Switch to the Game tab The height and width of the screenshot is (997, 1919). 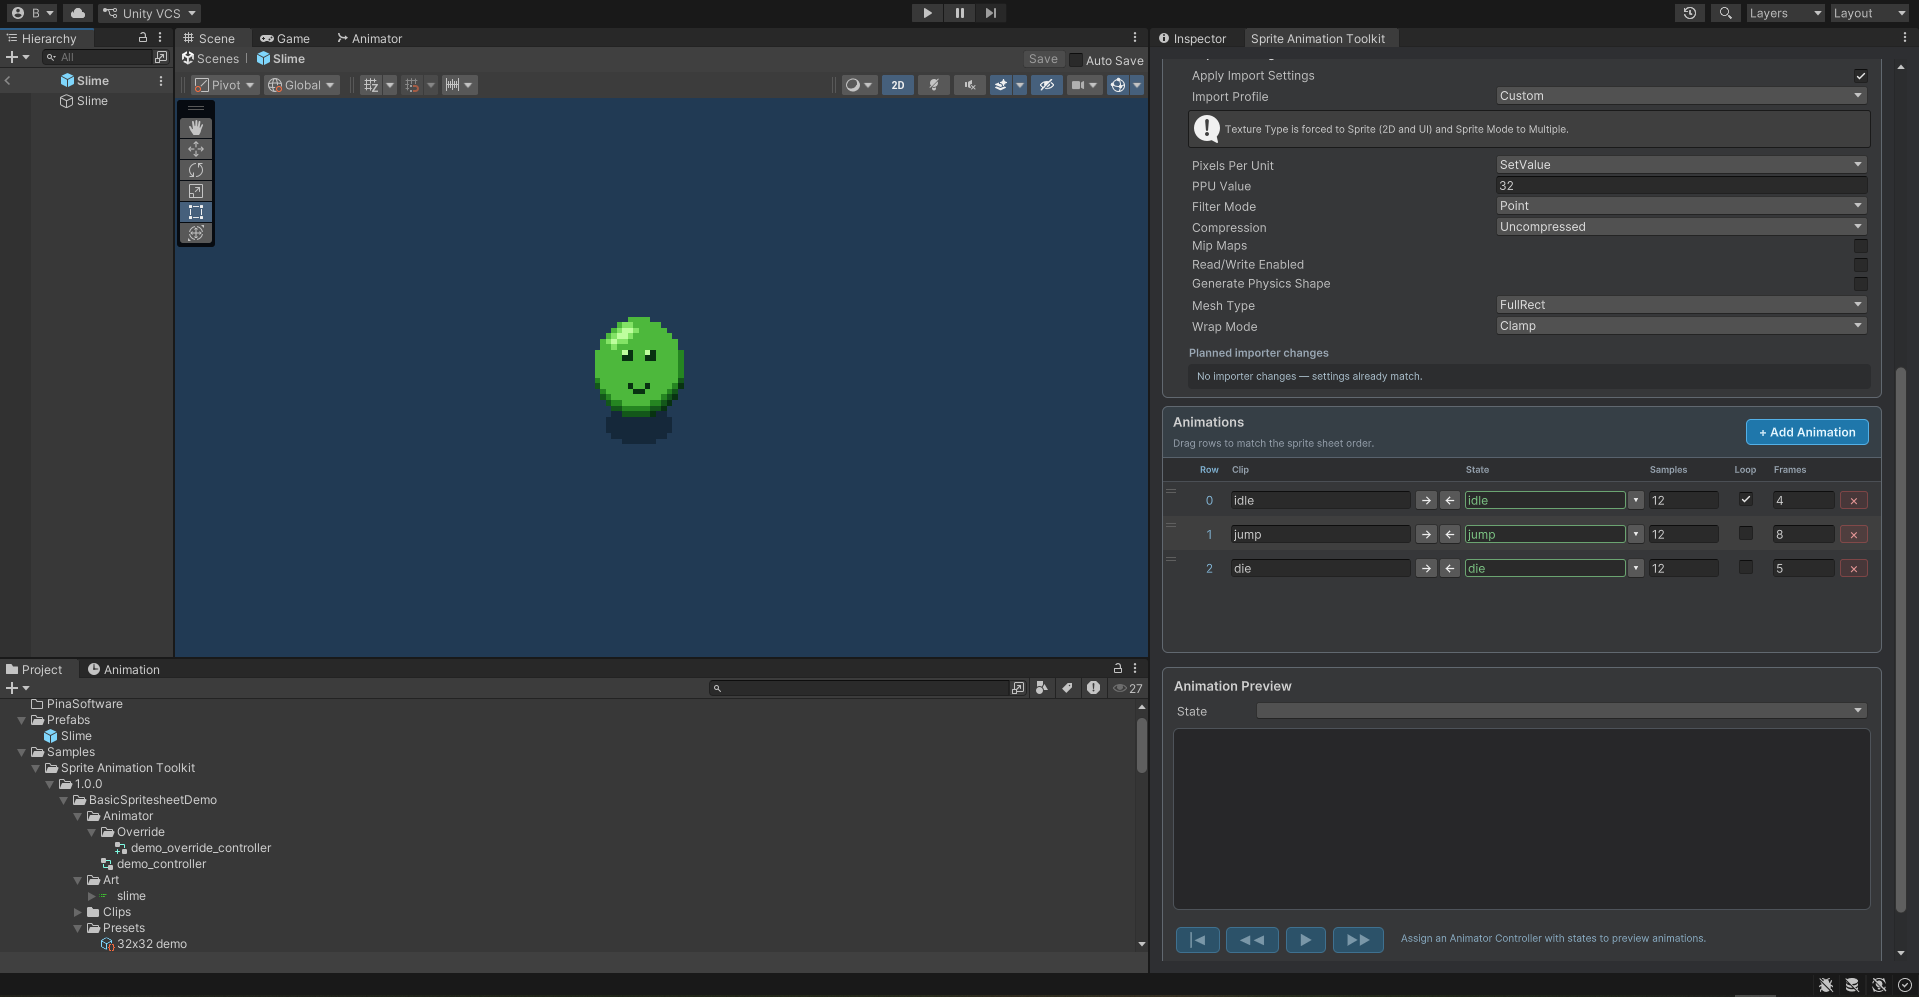coord(285,38)
